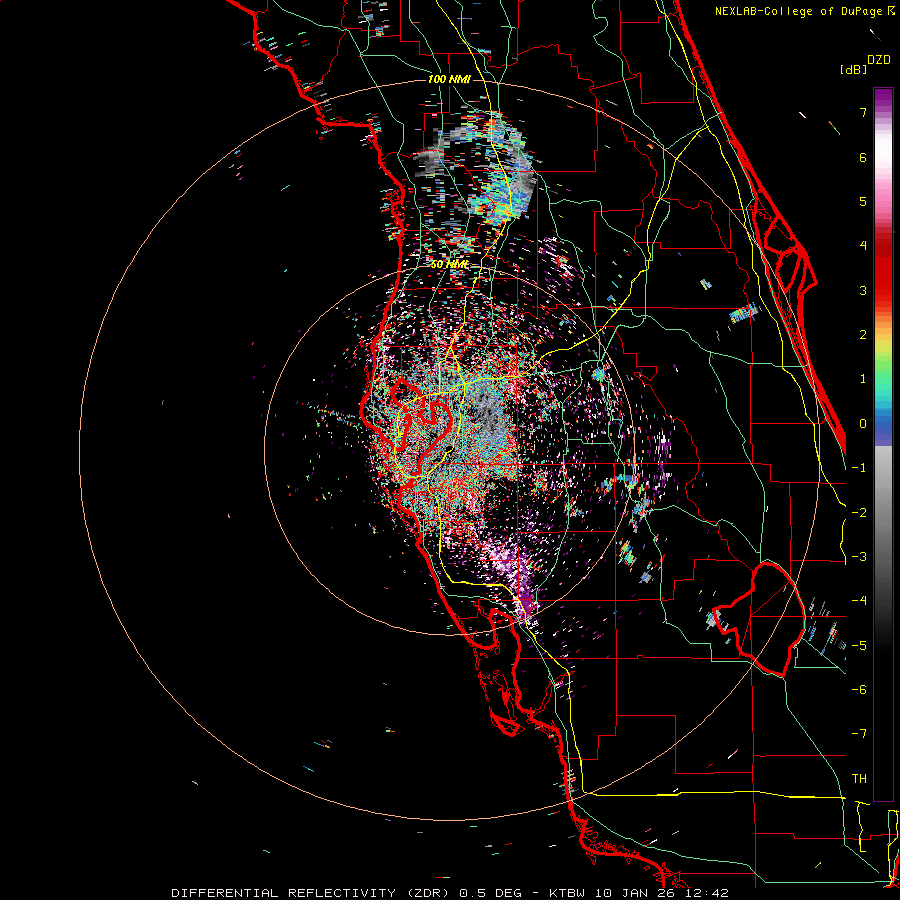Click the -2 tick label on color scale
Viewport: 900px width, 900px height.
[859, 512]
